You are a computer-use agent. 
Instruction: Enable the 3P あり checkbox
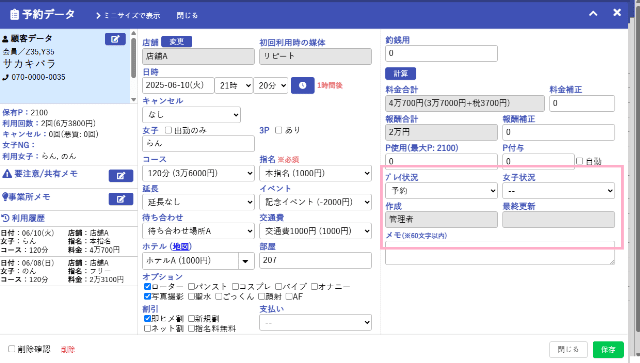tap(279, 130)
